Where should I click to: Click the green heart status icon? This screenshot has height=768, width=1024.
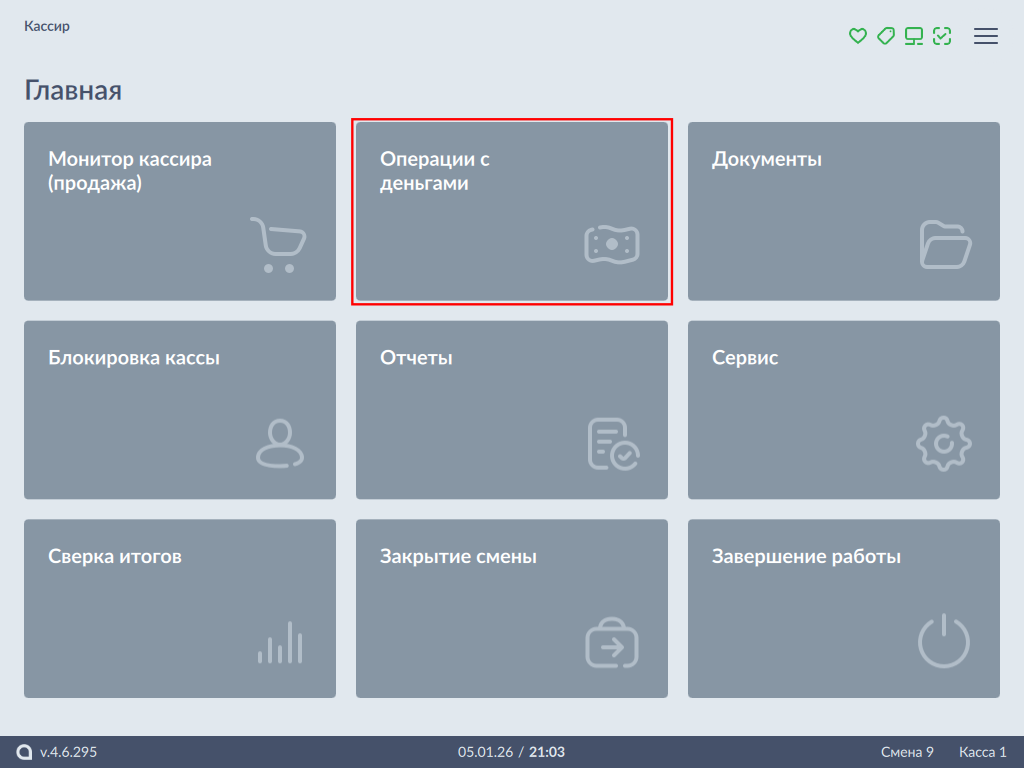click(x=857, y=36)
